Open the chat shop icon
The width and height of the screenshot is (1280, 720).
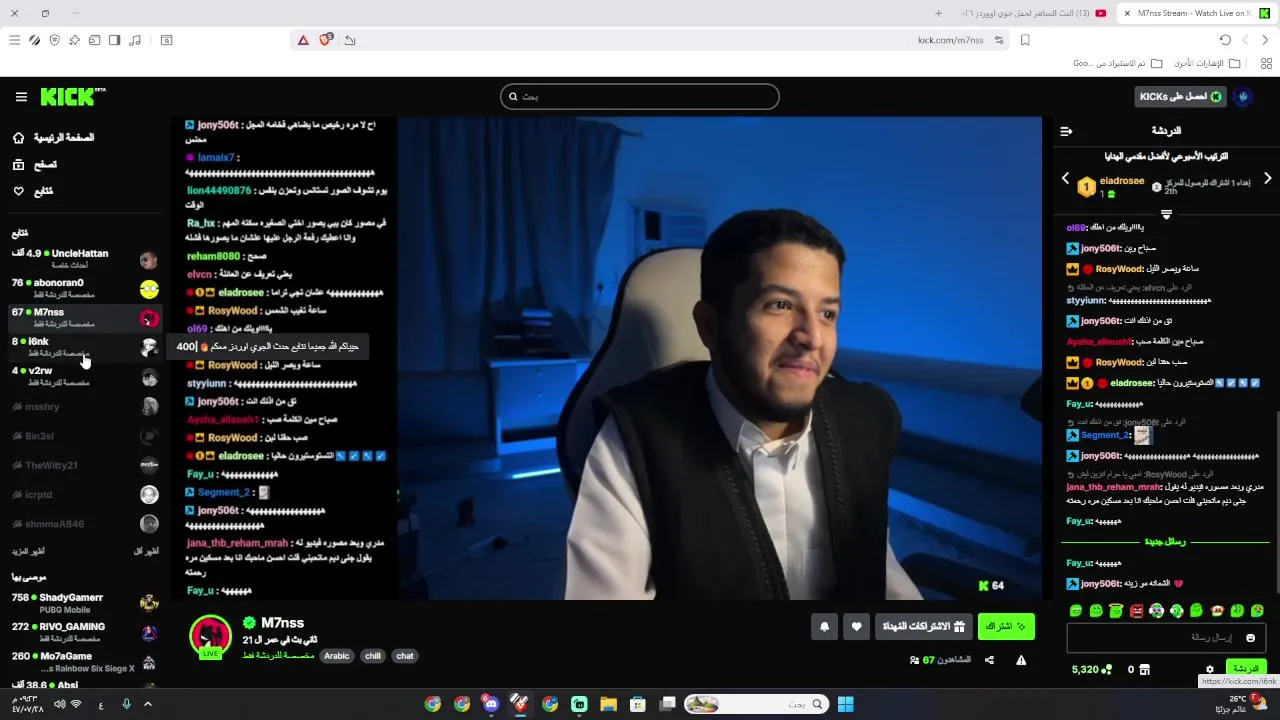(x=1145, y=669)
